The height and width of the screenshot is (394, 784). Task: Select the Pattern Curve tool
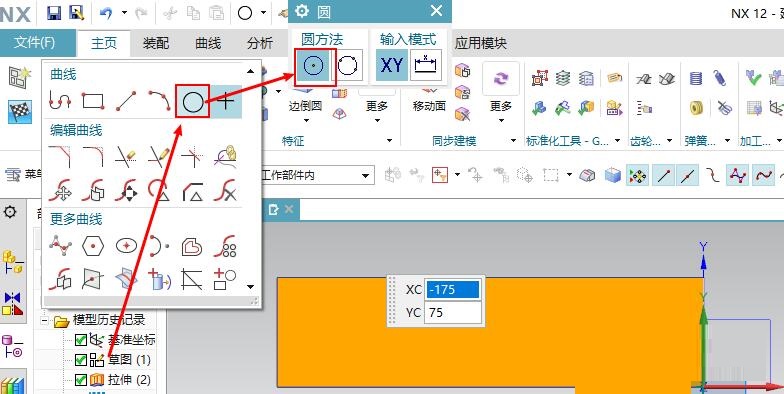(226, 246)
